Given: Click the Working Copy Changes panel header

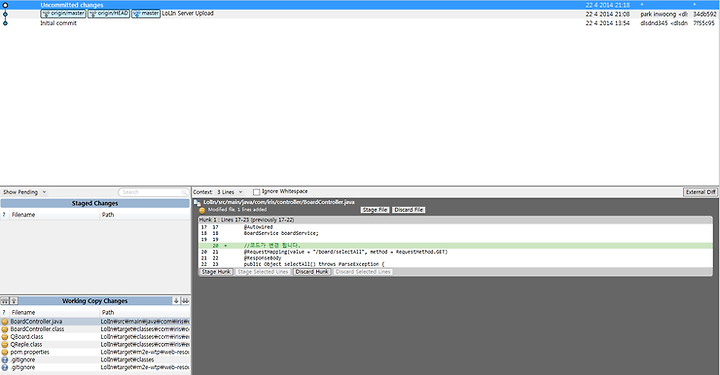Looking at the screenshot, I should pos(95,301).
